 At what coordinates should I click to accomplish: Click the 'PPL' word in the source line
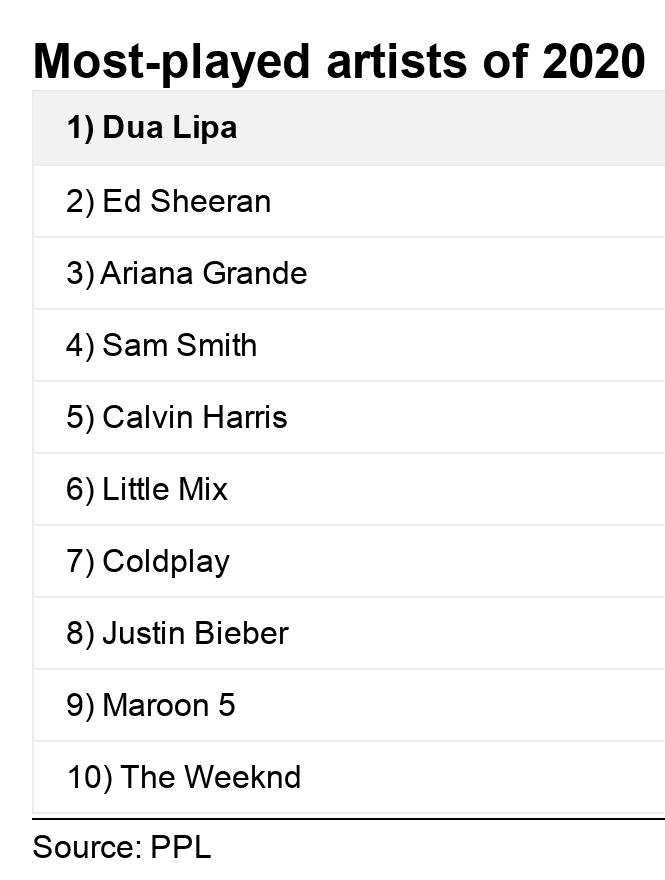(181, 848)
